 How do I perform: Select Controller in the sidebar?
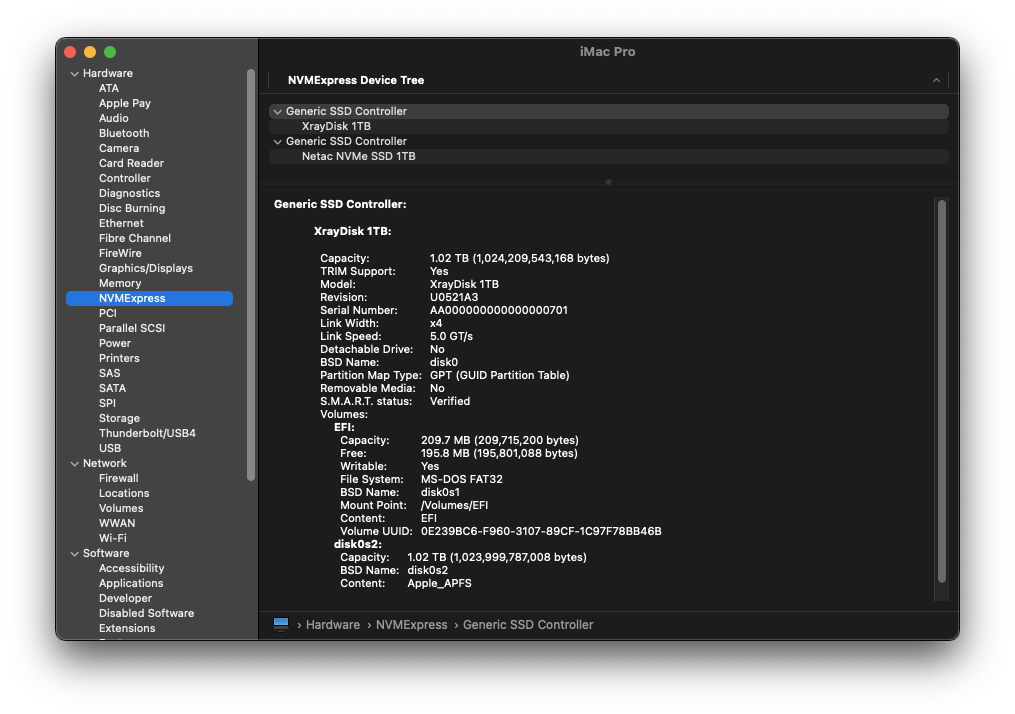125,178
